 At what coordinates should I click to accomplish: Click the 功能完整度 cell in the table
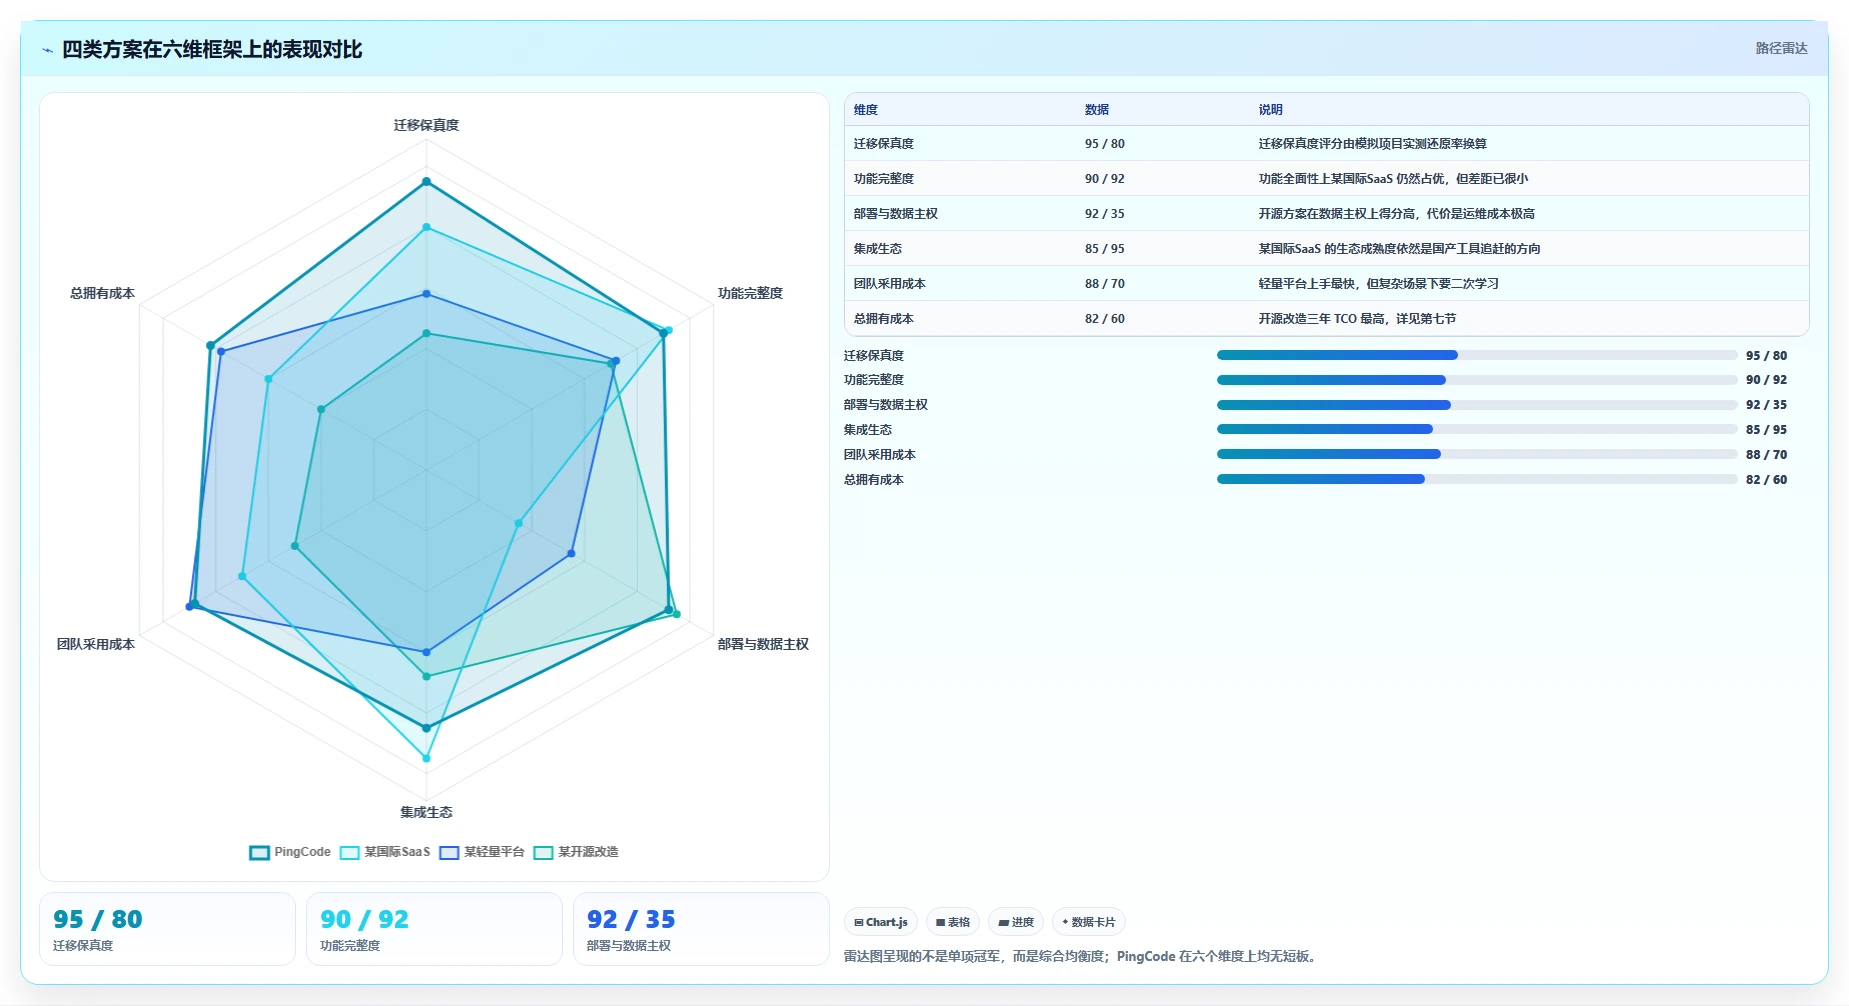884,179
